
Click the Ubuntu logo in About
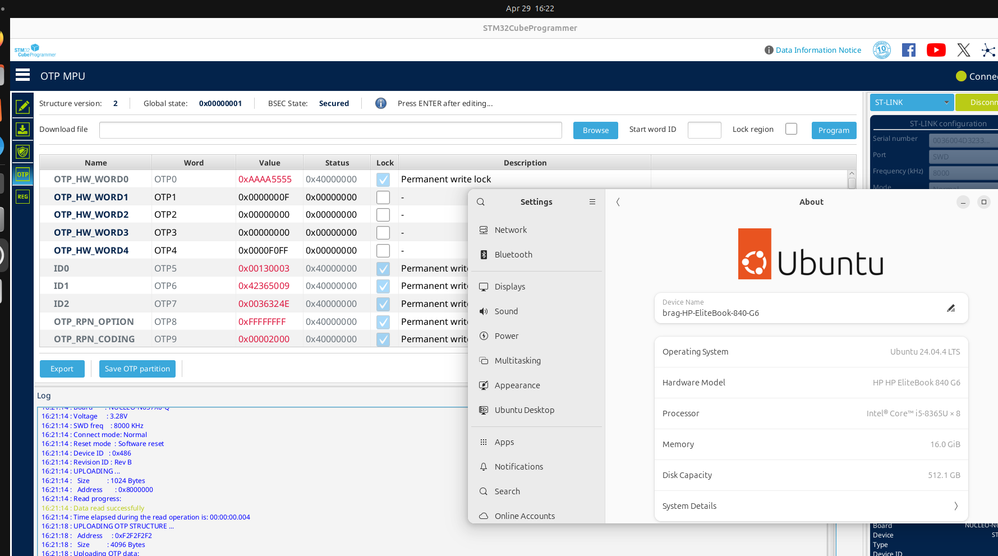(811, 254)
